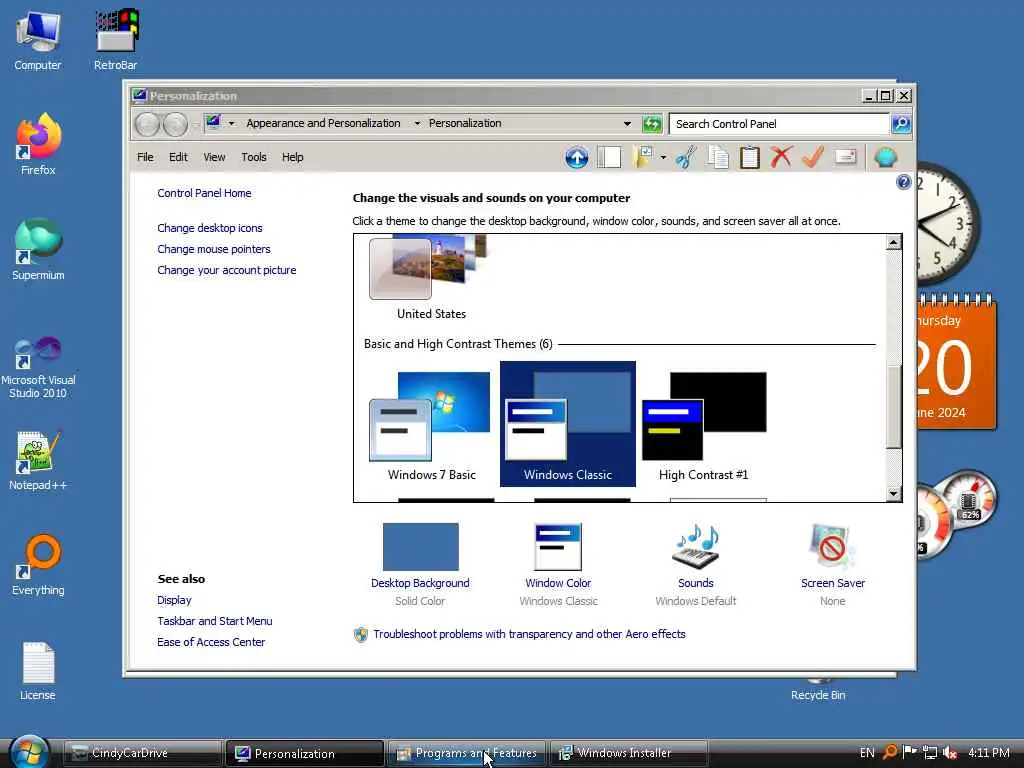The image size is (1024, 768).
Task: Open the View menu
Action: click(214, 157)
